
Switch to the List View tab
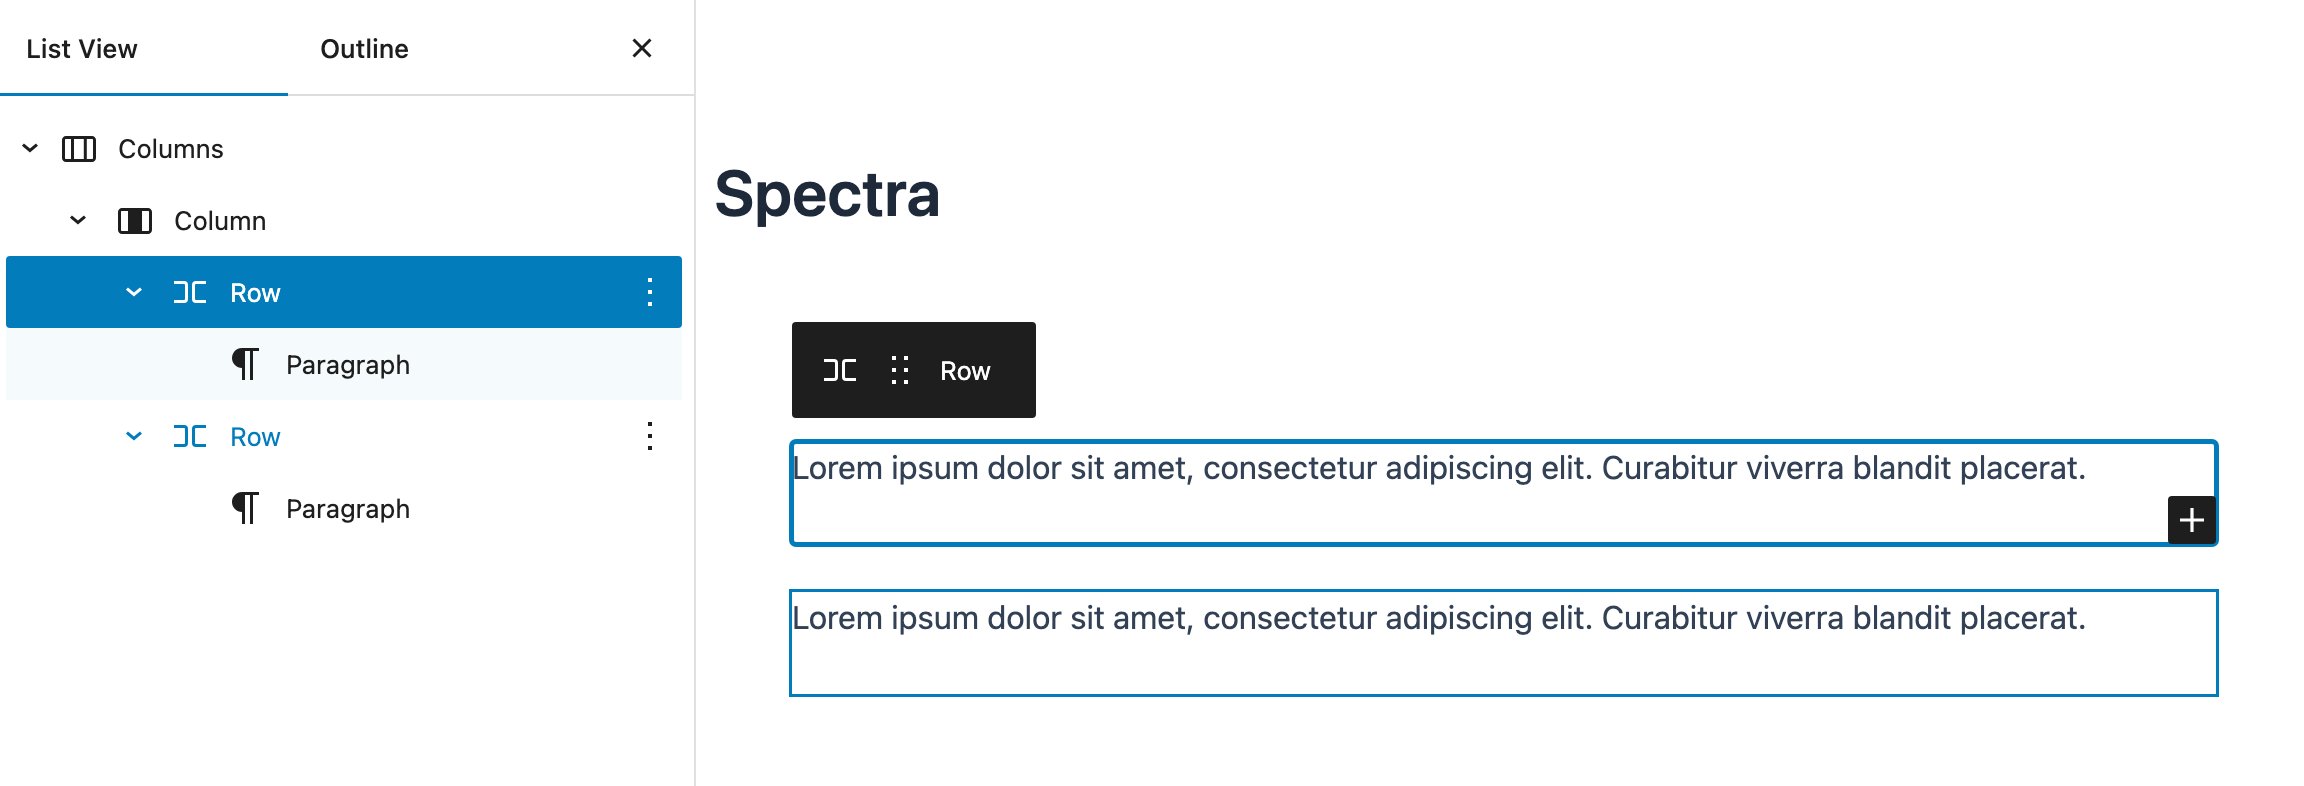tap(81, 48)
